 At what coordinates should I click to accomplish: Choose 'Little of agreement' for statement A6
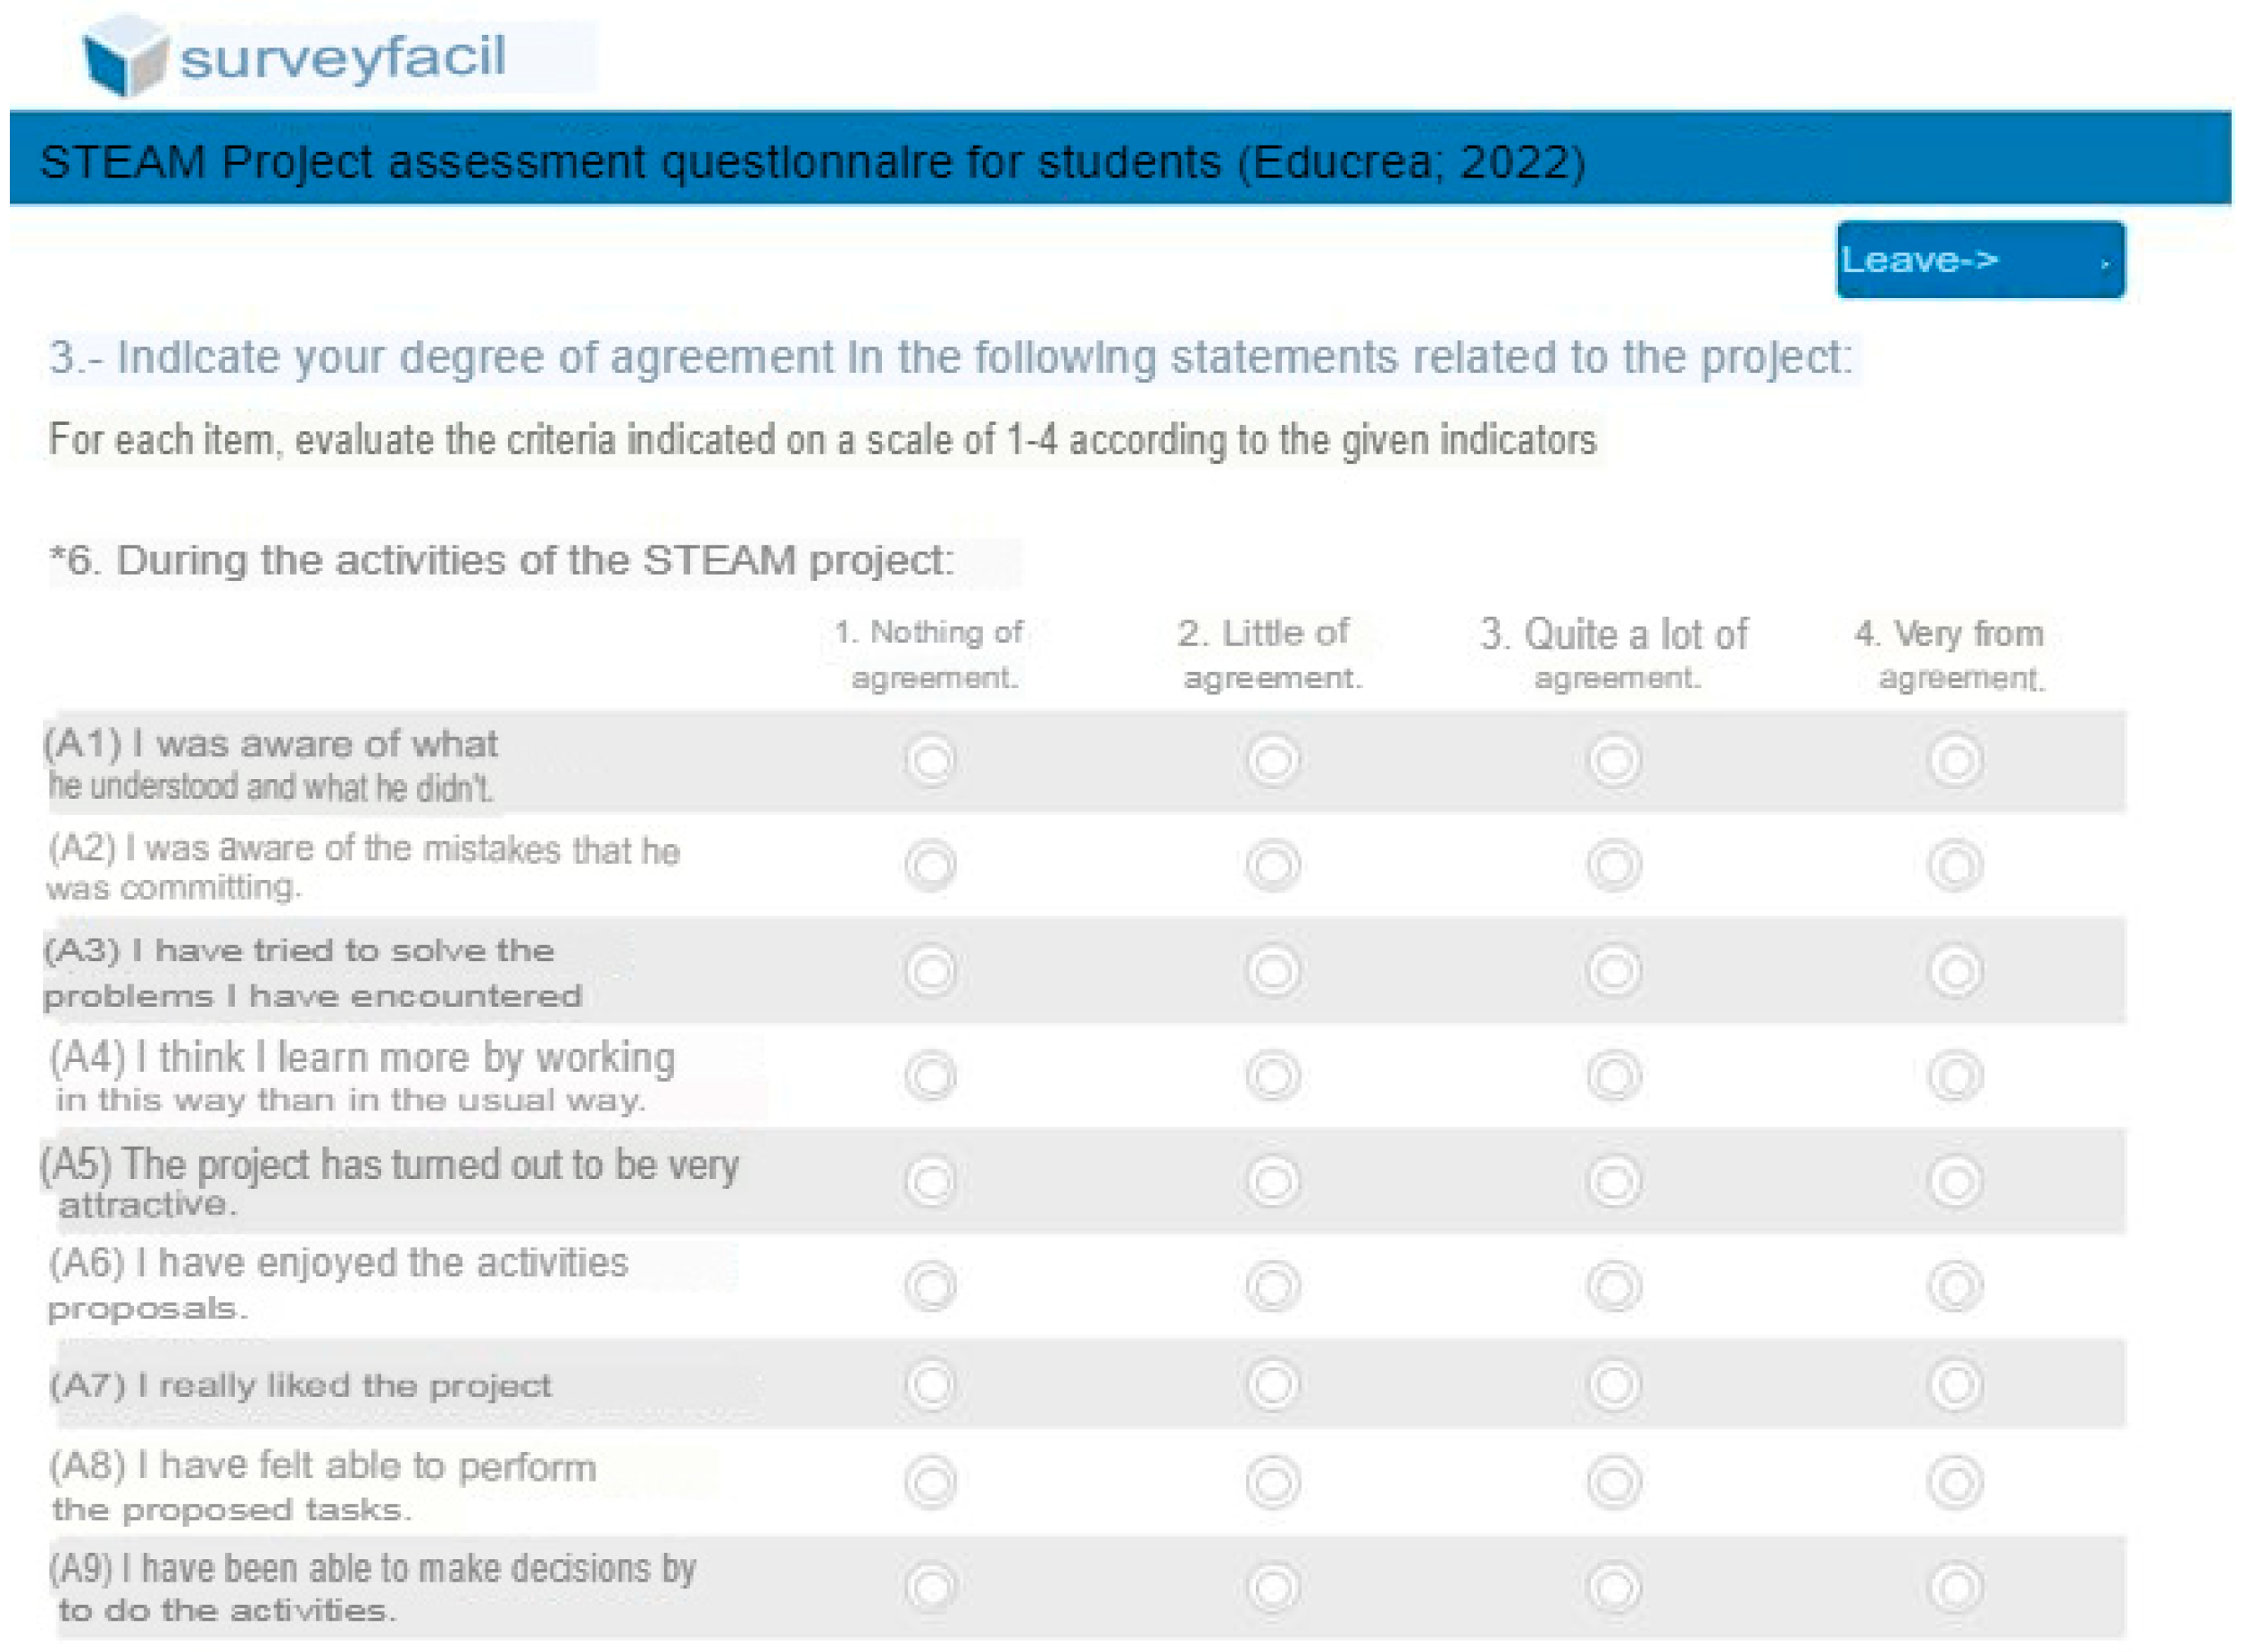point(1273,1286)
